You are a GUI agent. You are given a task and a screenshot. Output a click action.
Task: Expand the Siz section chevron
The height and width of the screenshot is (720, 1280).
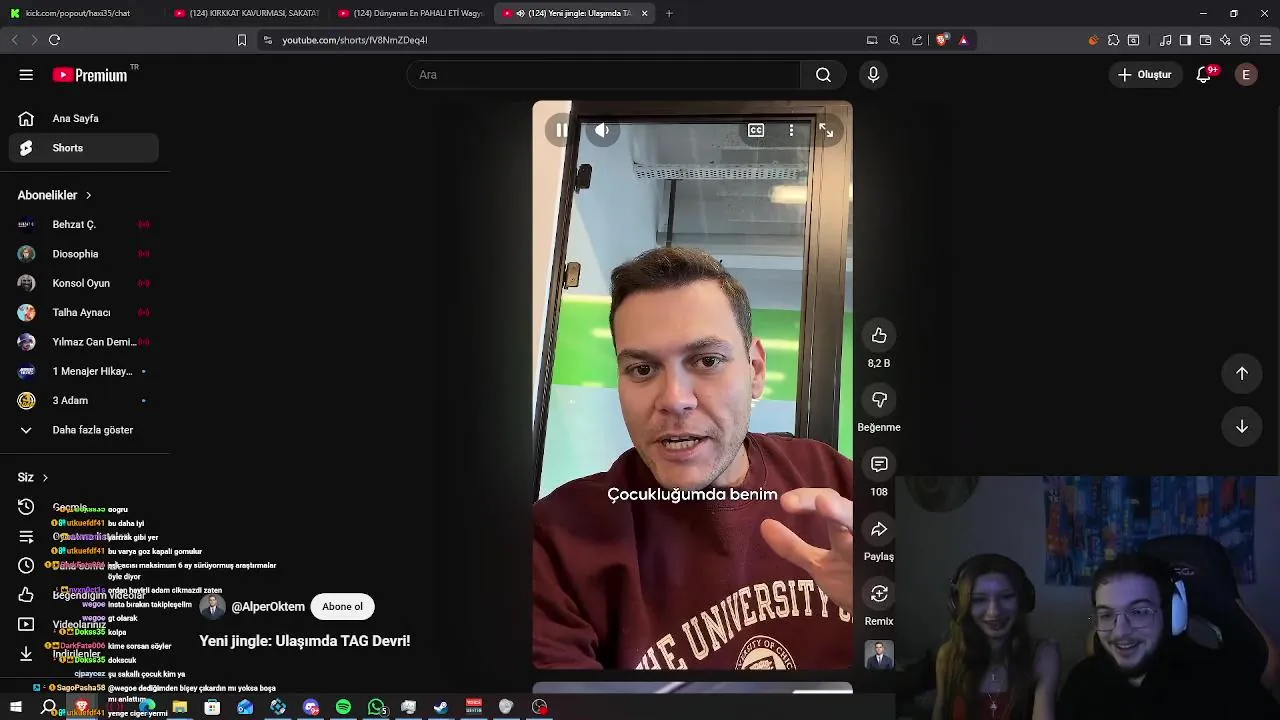click(45, 478)
